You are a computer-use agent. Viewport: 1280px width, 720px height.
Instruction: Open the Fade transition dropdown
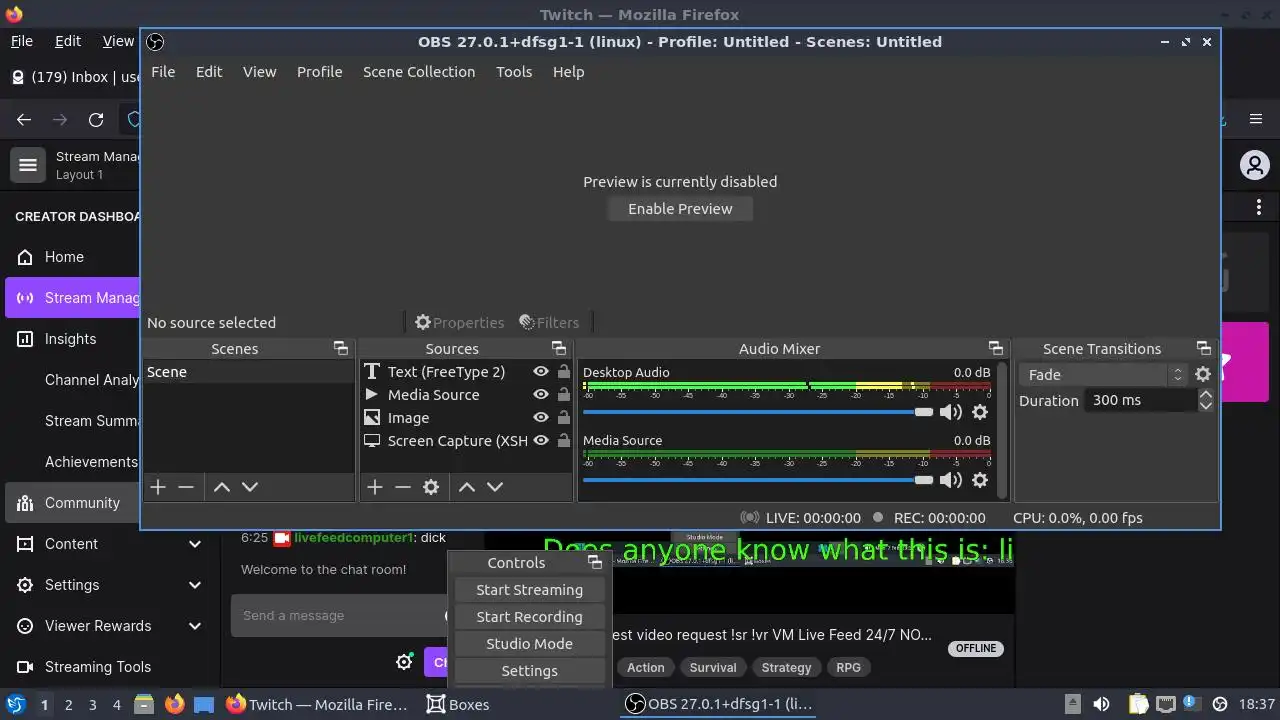click(x=1103, y=374)
